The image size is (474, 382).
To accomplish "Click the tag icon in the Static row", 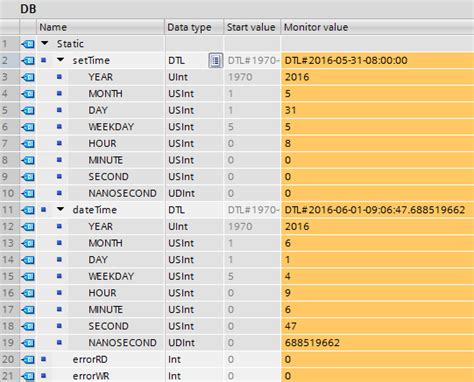I will [x=28, y=44].
